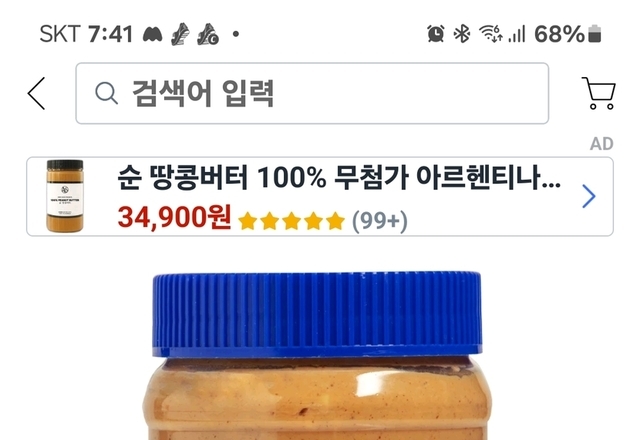This screenshot has height=440, width=640.
Task: Tap the cell signal bars icon
Action: [x=517, y=34]
